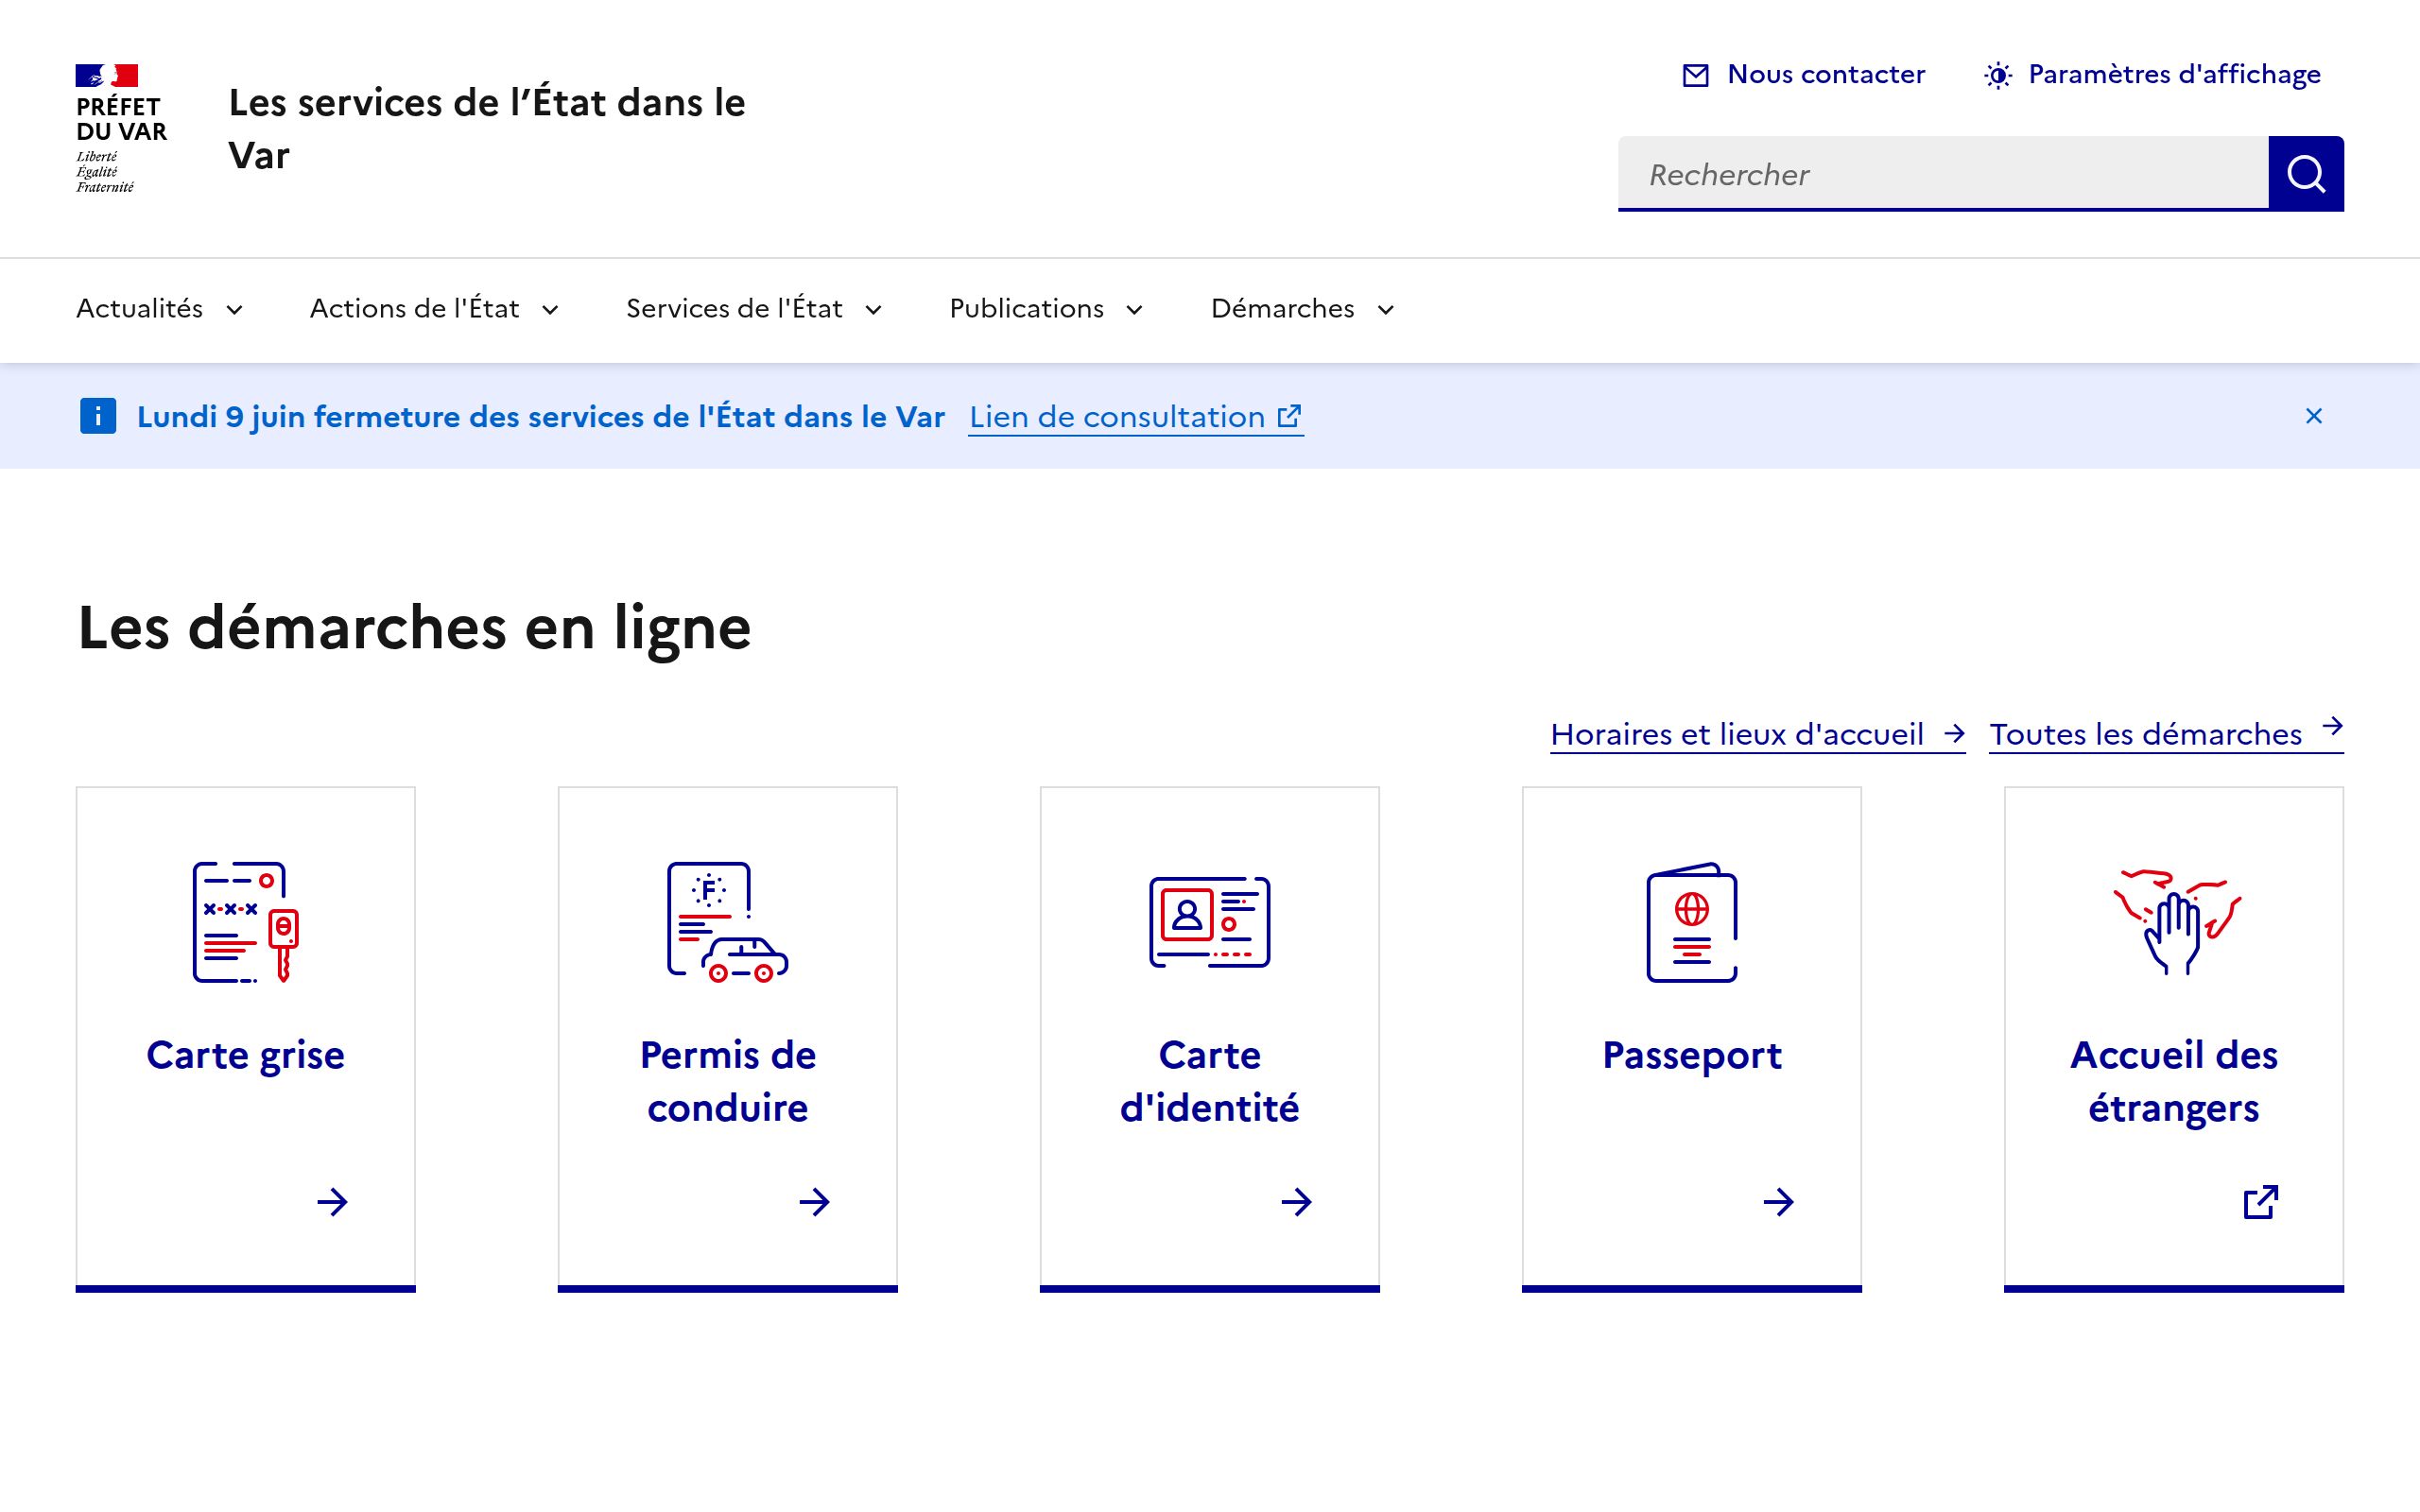Open Toutes les démarches link
This screenshot has height=1512, width=2420.
pyautogui.click(x=2166, y=734)
